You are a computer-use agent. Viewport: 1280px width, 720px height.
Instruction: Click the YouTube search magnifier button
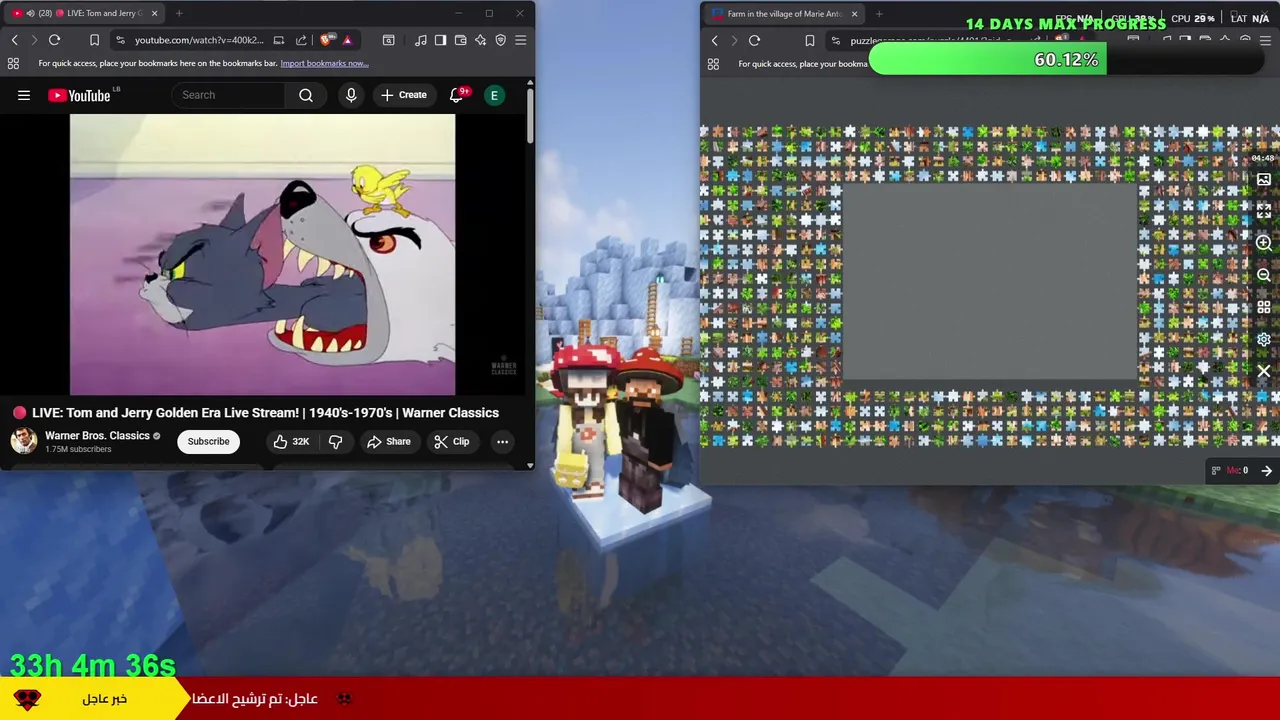tap(306, 95)
